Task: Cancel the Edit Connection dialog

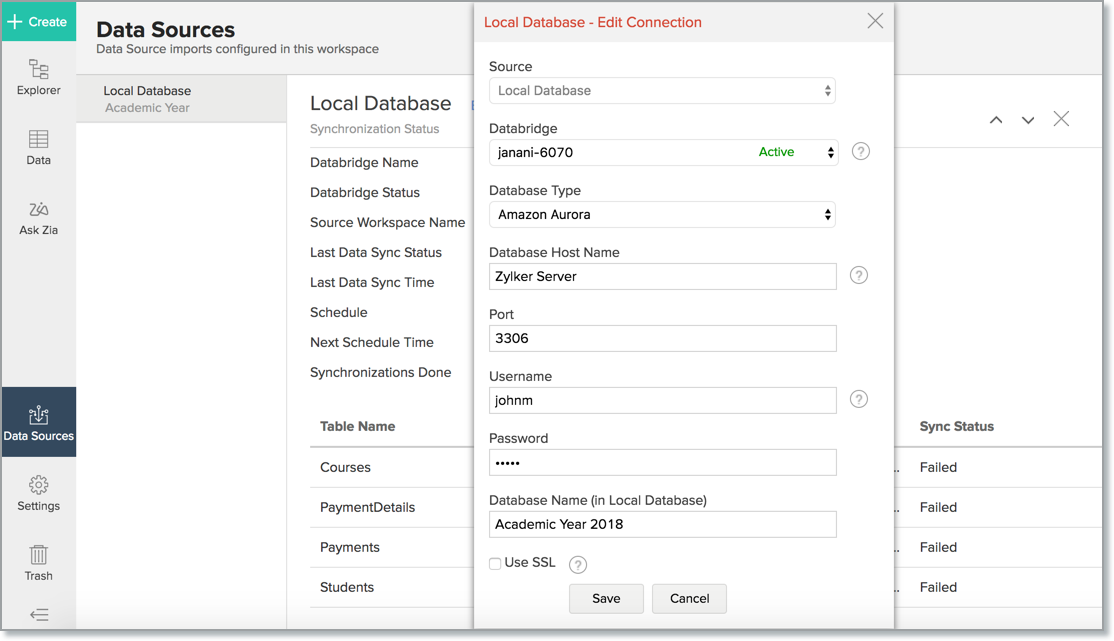Action: point(689,599)
